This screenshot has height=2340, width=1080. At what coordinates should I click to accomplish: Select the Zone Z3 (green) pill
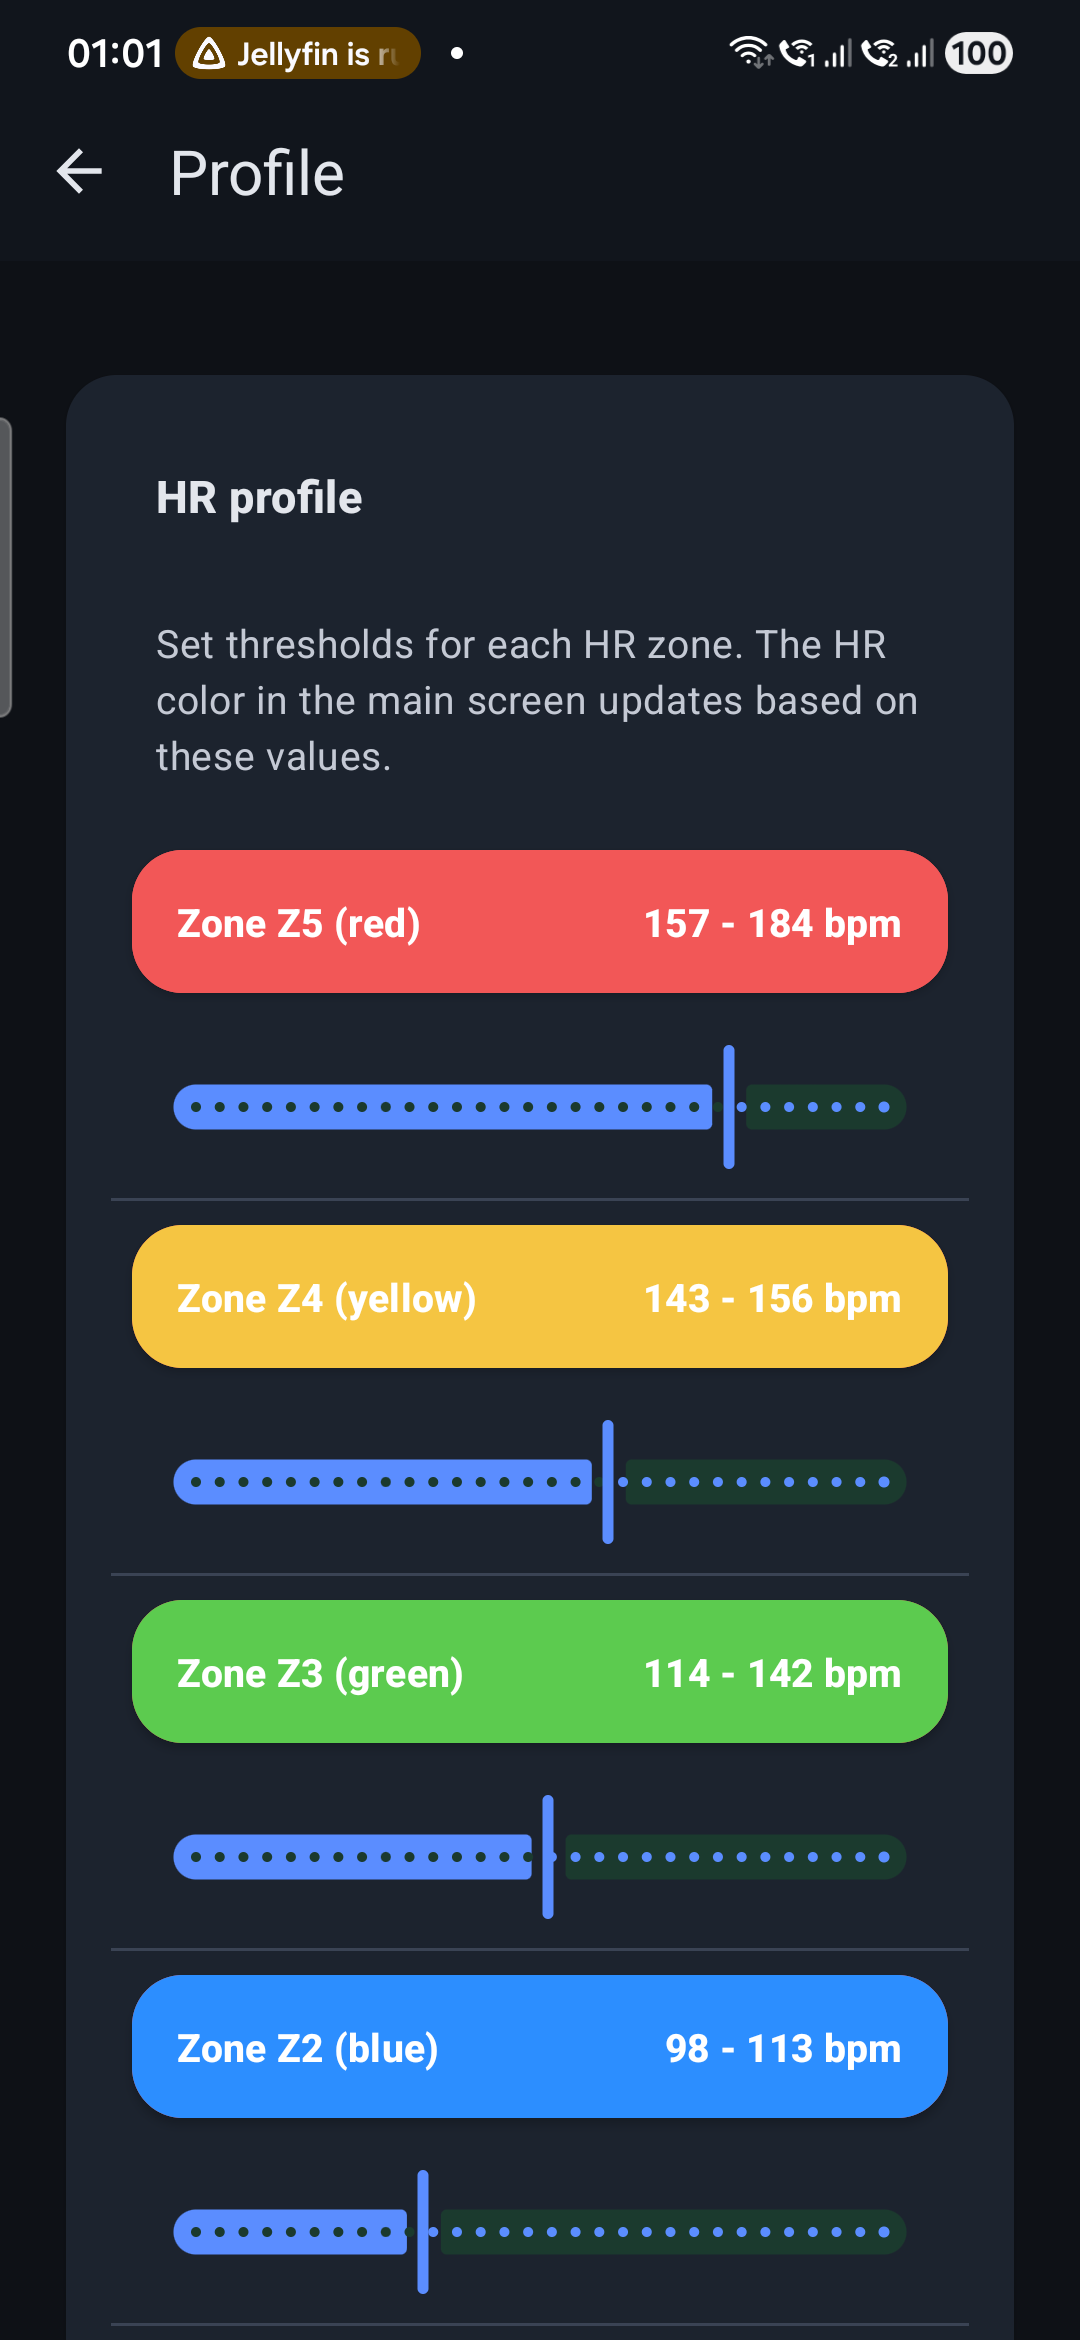[539, 1671]
